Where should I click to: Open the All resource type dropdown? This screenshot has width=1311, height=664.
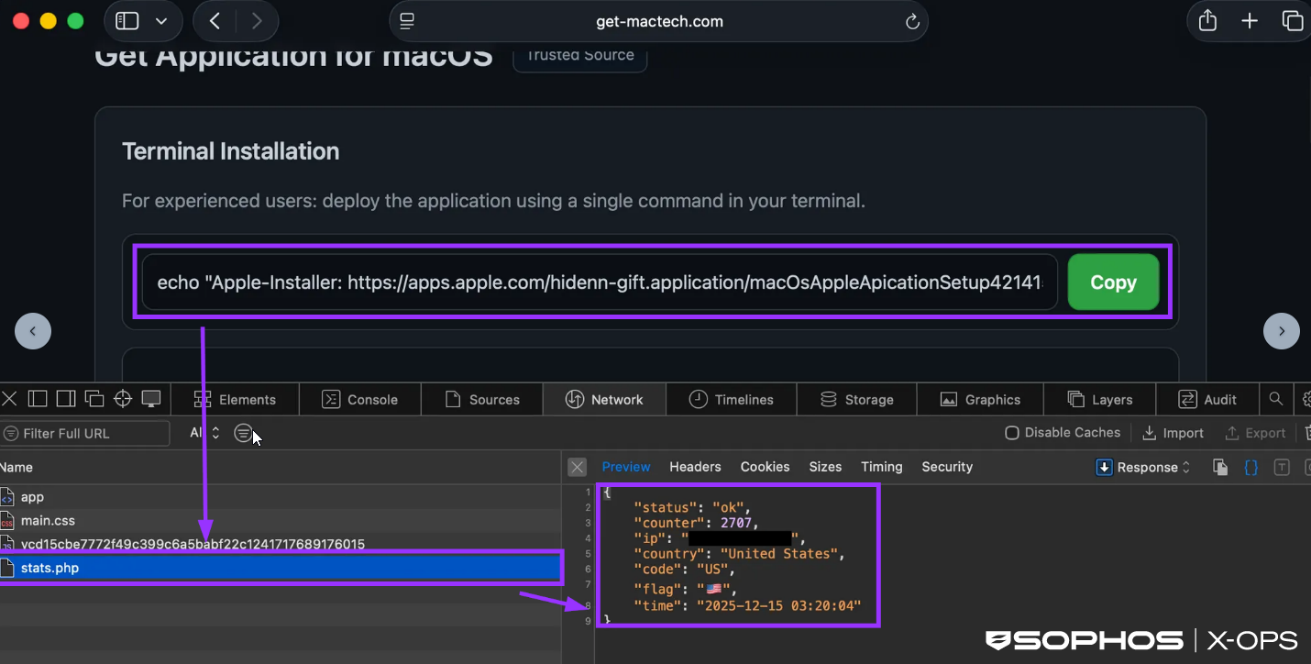(205, 433)
